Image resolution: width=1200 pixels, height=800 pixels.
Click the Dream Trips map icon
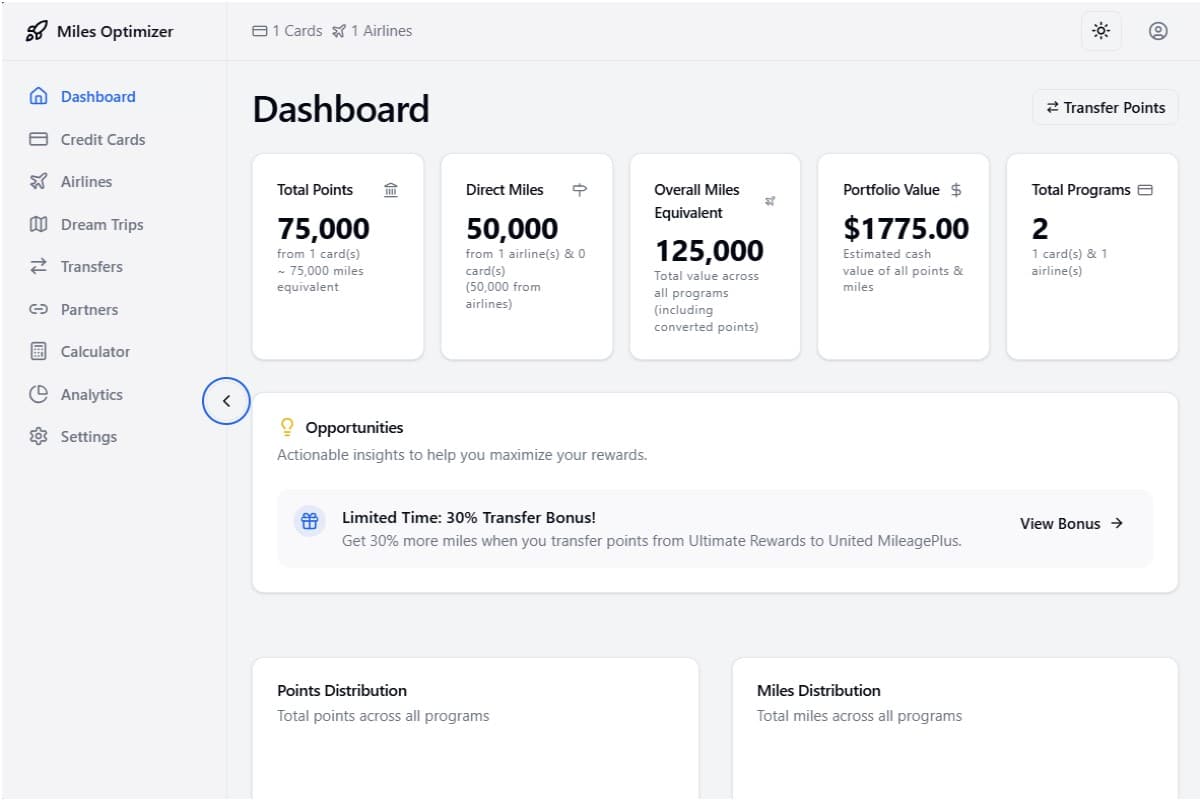coord(39,224)
